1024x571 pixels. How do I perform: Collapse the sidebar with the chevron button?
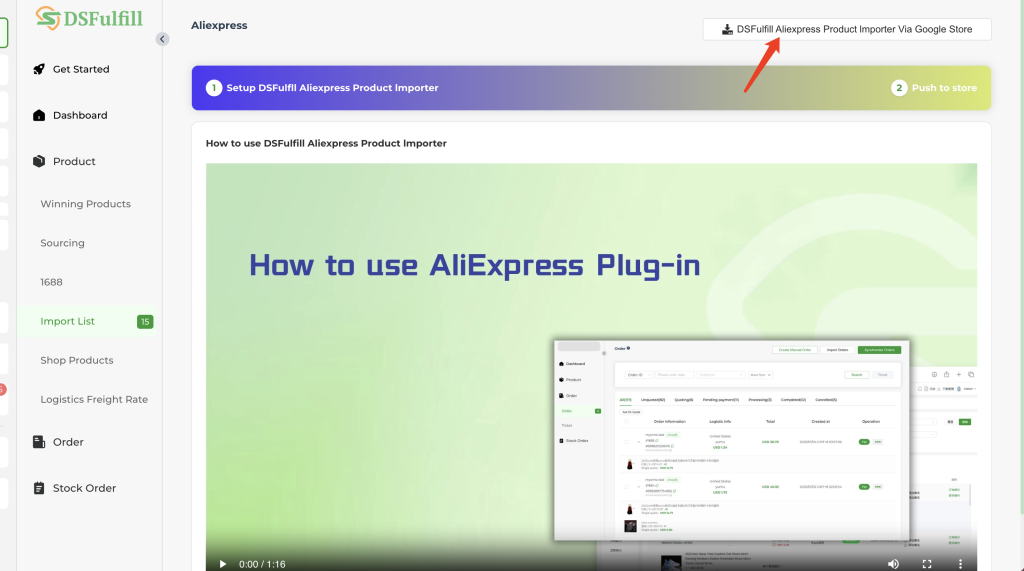click(162, 39)
